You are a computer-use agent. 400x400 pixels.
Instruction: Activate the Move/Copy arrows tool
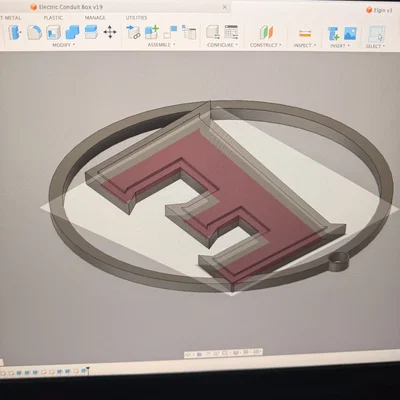pyautogui.click(x=110, y=32)
